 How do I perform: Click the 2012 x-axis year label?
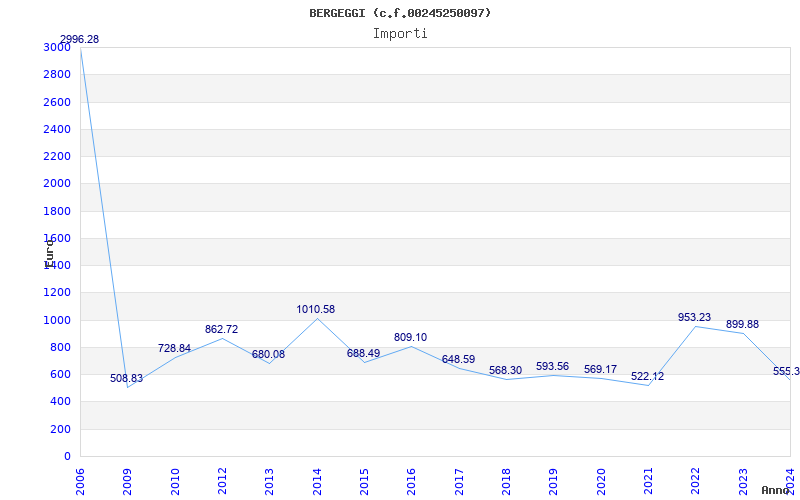point(222,481)
